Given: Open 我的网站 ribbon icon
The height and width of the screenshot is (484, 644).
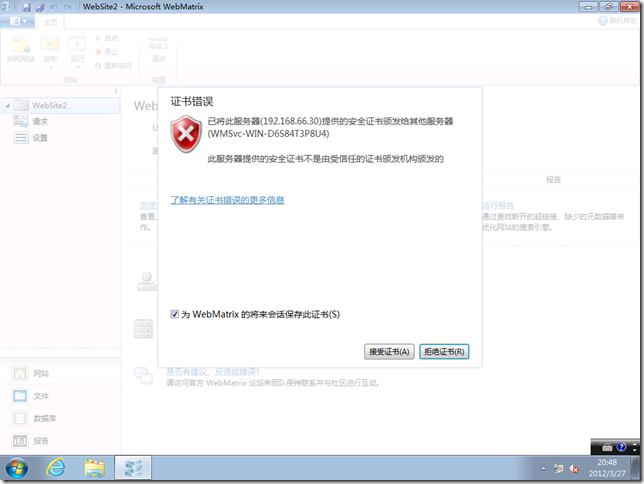Looking at the screenshot, I should (x=21, y=50).
